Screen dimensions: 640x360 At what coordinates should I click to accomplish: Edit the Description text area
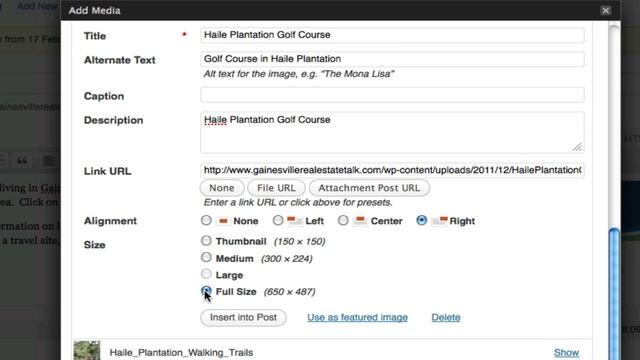tap(392, 132)
